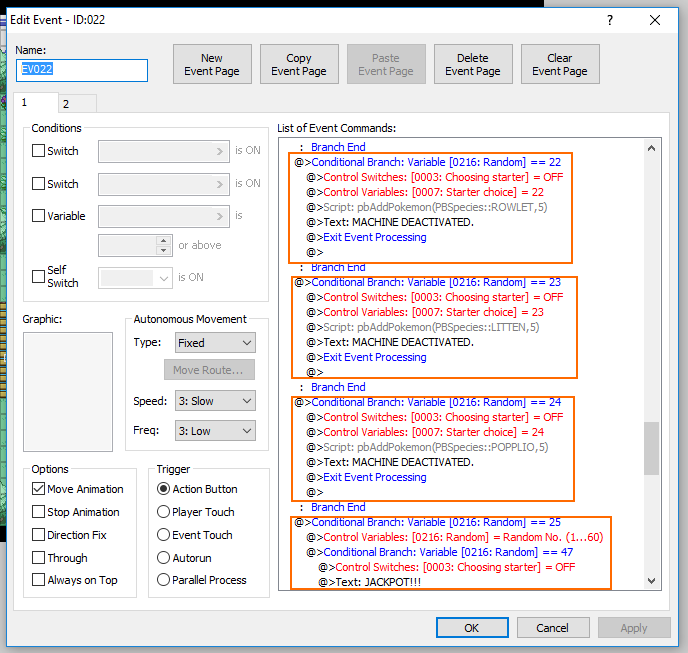
Task: Enable the Variable condition checkbox
Action: [39, 215]
